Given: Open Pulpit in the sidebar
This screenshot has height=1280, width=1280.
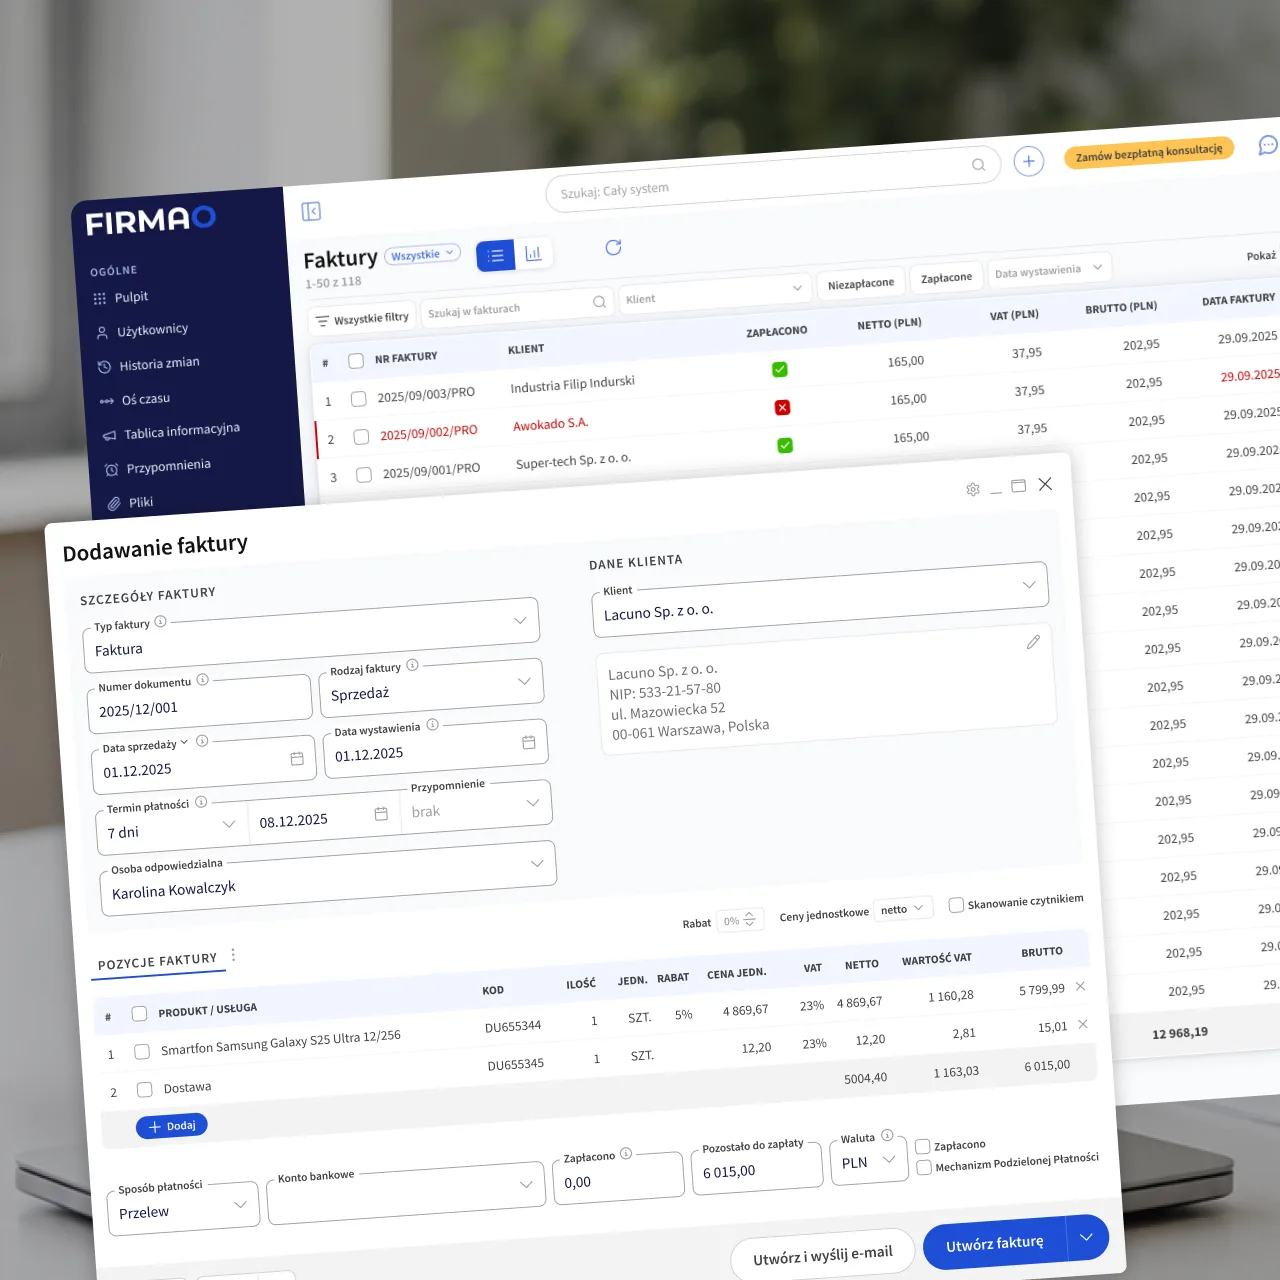Looking at the screenshot, I should click(131, 297).
